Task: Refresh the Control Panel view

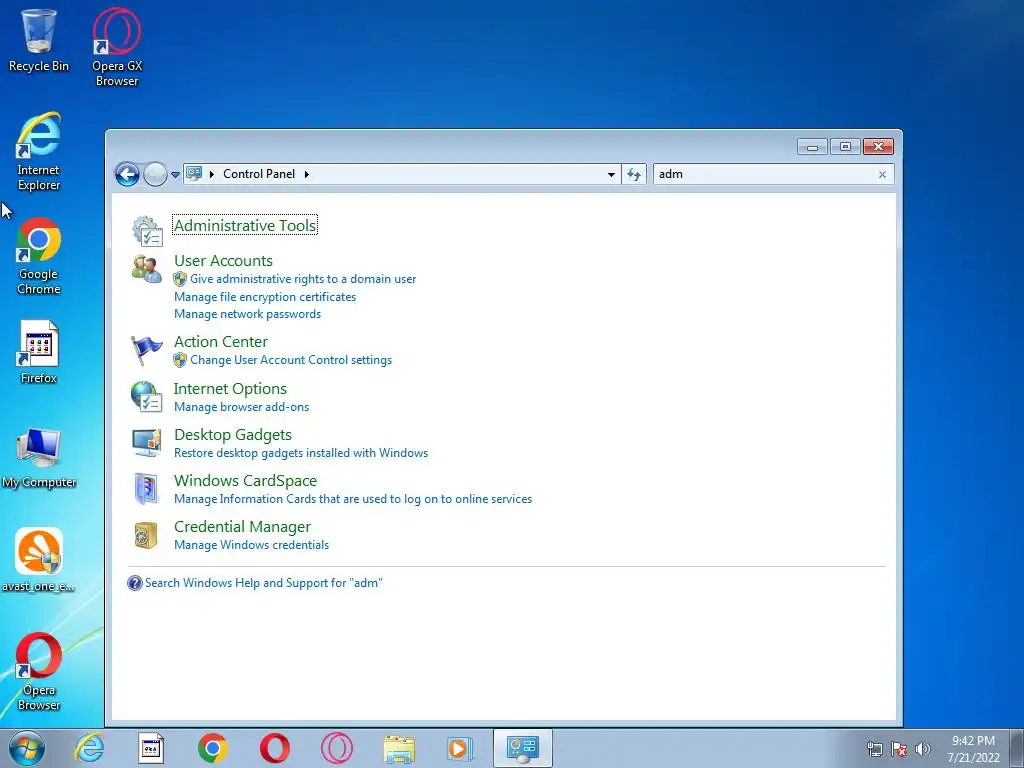Action: tap(633, 174)
